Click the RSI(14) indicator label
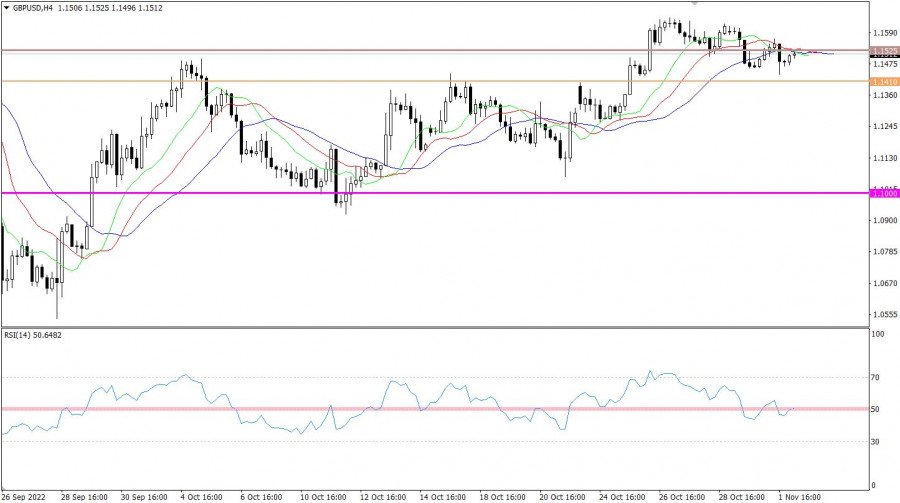 click(20, 335)
